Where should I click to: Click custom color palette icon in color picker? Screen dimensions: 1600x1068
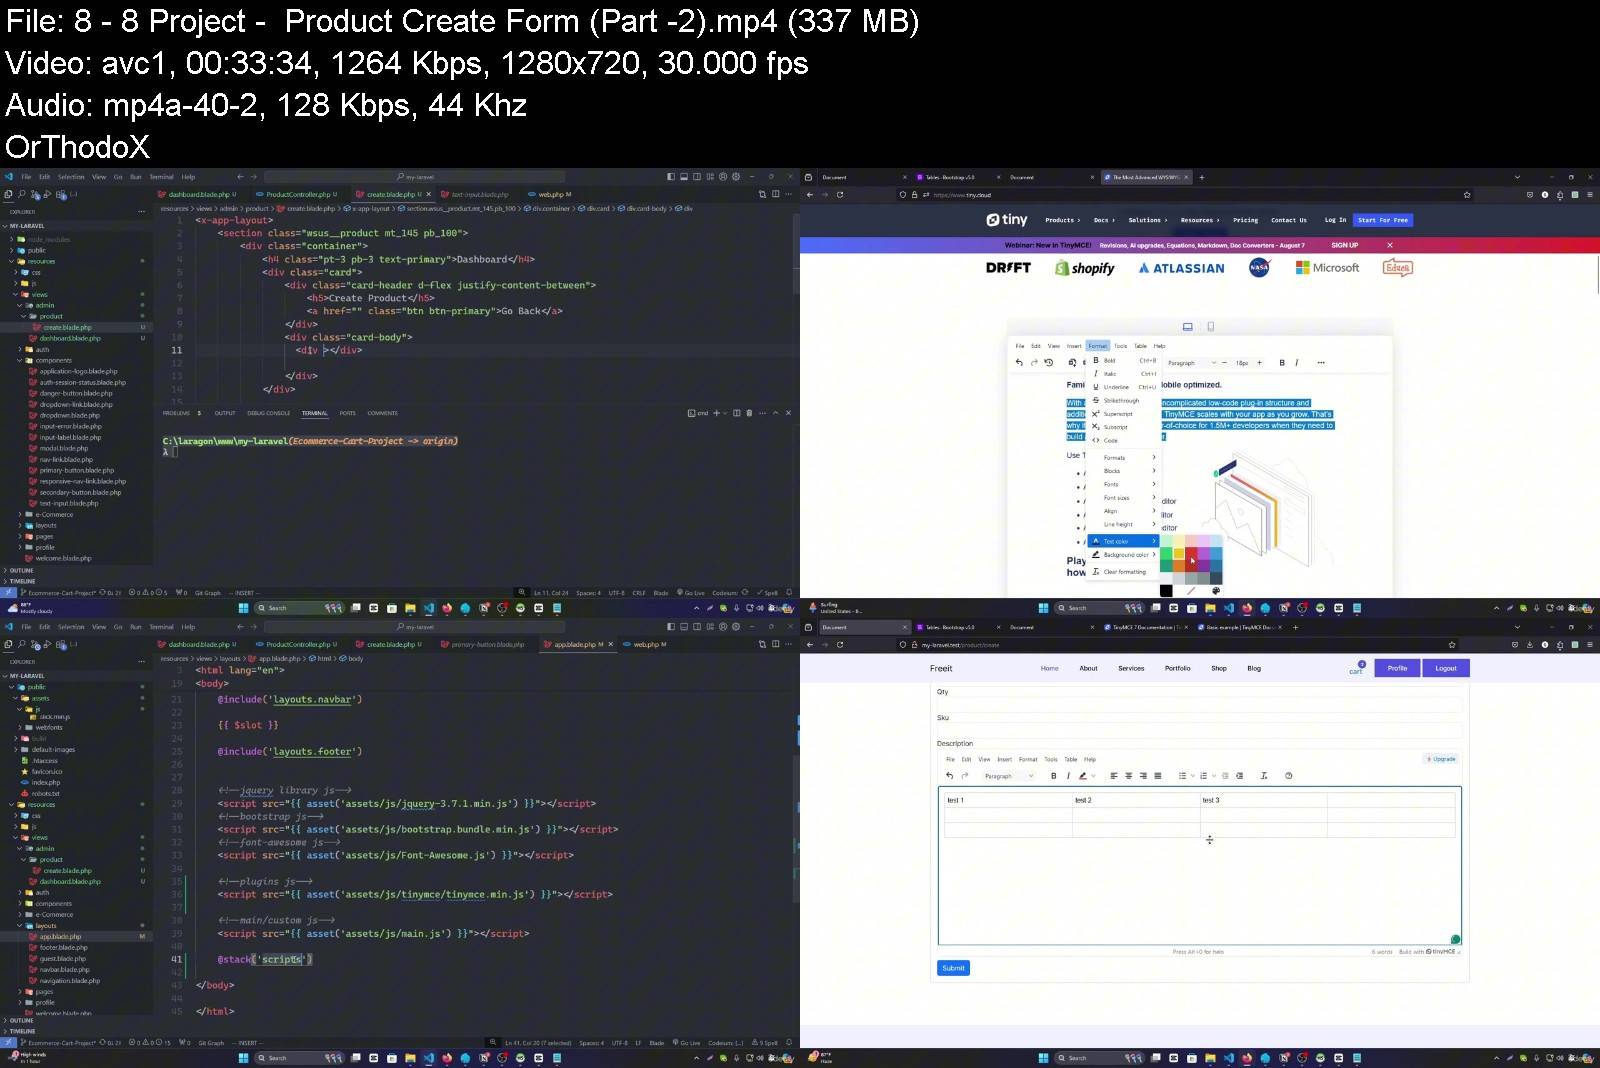coord(1216,590)
